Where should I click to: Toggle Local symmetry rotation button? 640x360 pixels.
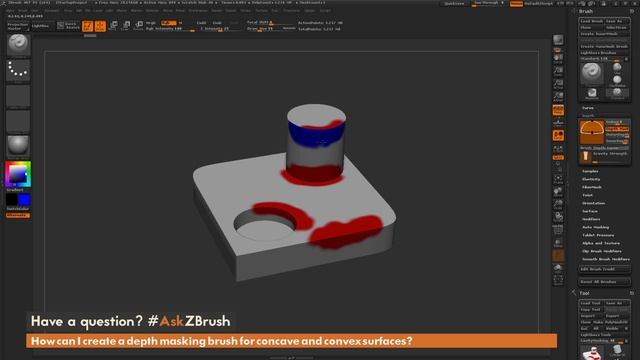point(558,136)
